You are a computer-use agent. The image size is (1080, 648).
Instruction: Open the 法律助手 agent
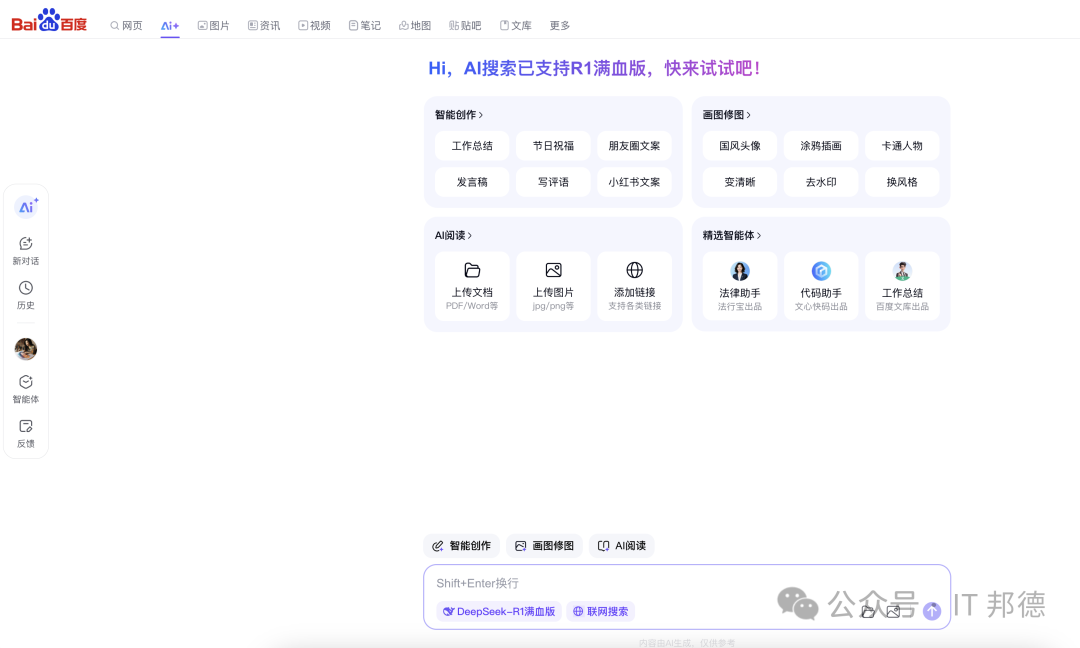click(740, 286)
